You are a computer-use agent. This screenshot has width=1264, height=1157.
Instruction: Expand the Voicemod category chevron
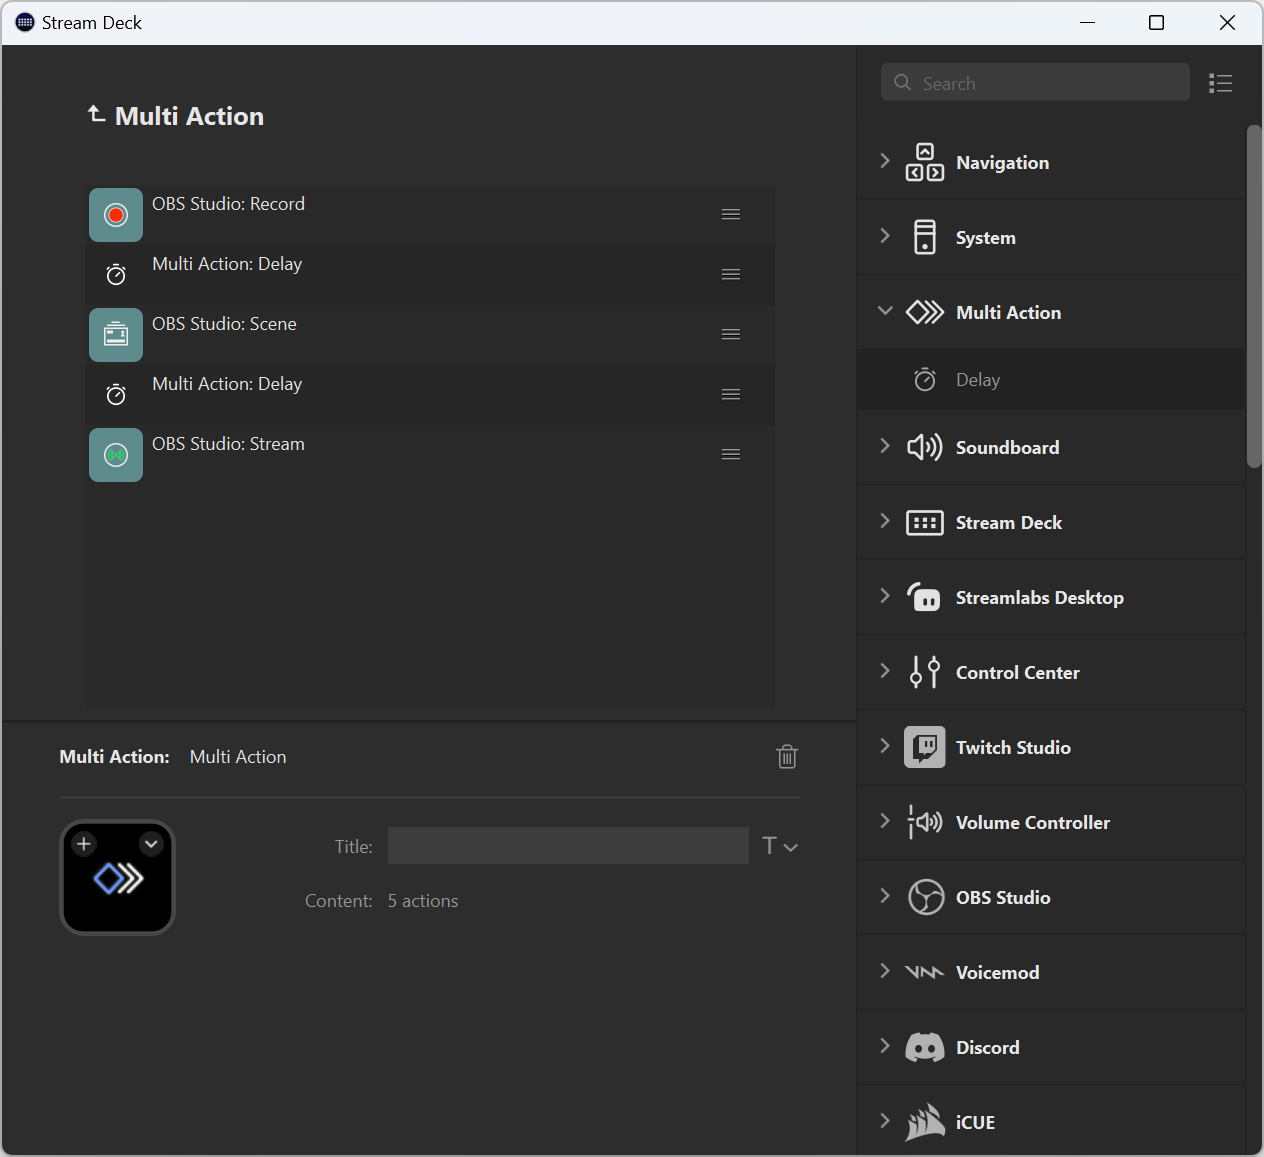click(884, 971)
